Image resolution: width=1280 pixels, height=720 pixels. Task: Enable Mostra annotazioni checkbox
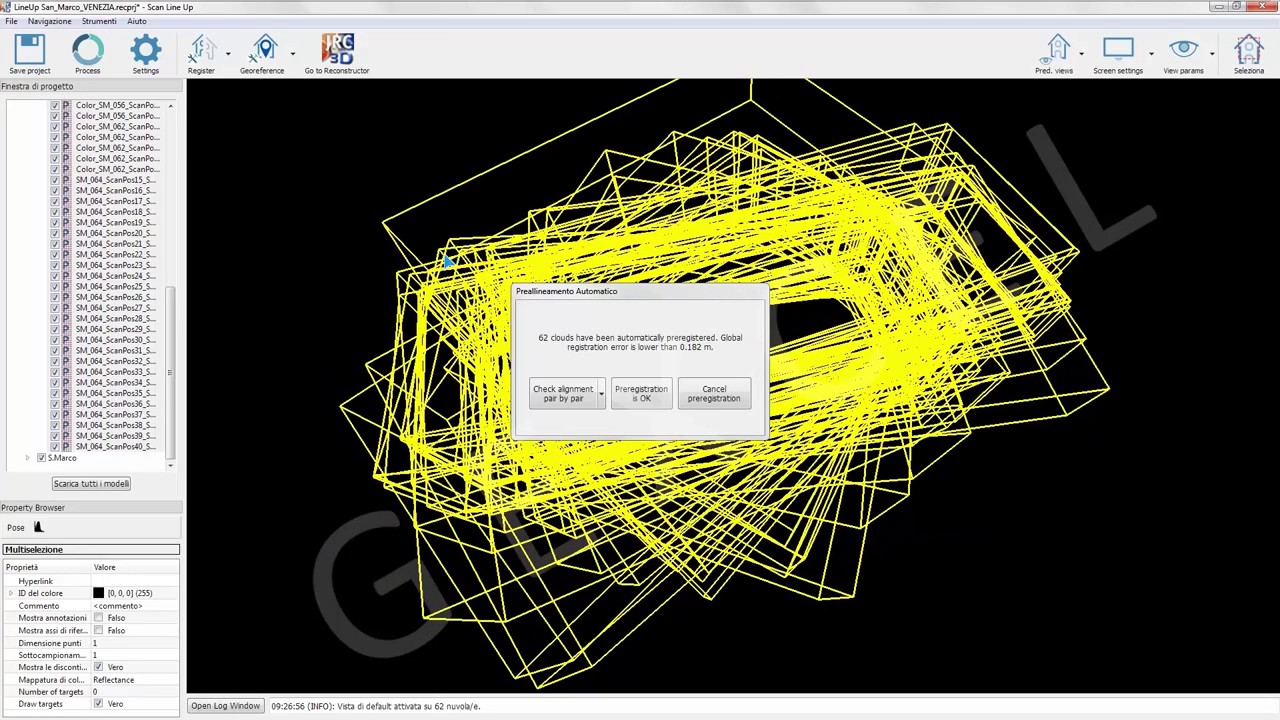click(98, 618)
